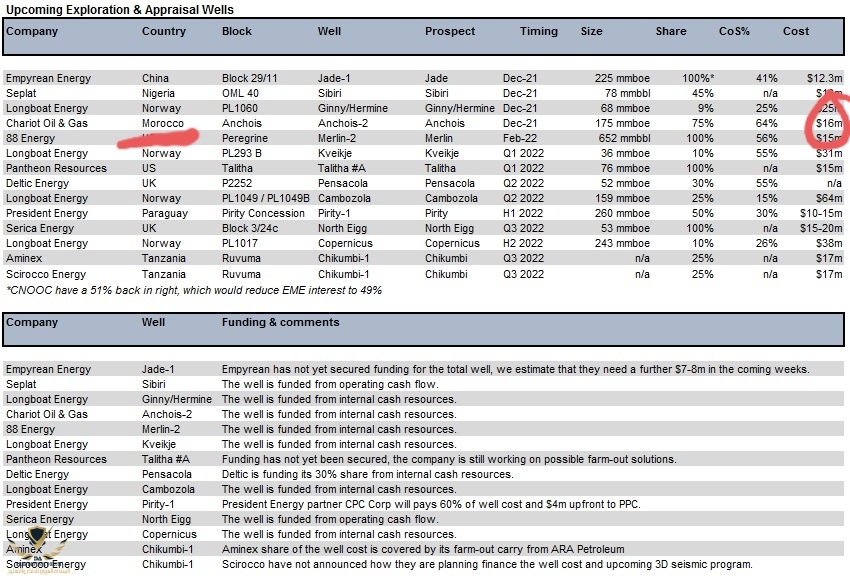
Task: Select the 'Cost' column header
Action: tap(796, 31)
